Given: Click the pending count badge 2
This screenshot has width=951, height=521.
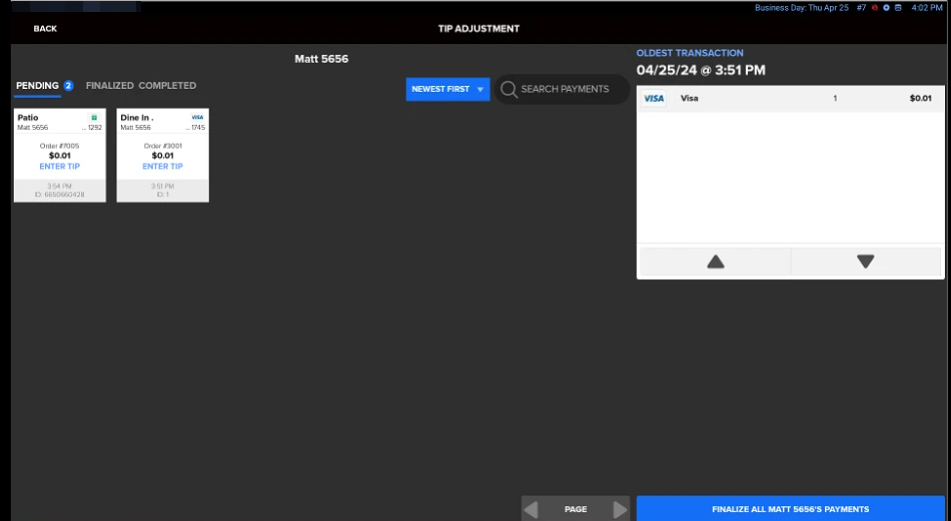Looking at the screenshot, I should (x=69, y=86).
